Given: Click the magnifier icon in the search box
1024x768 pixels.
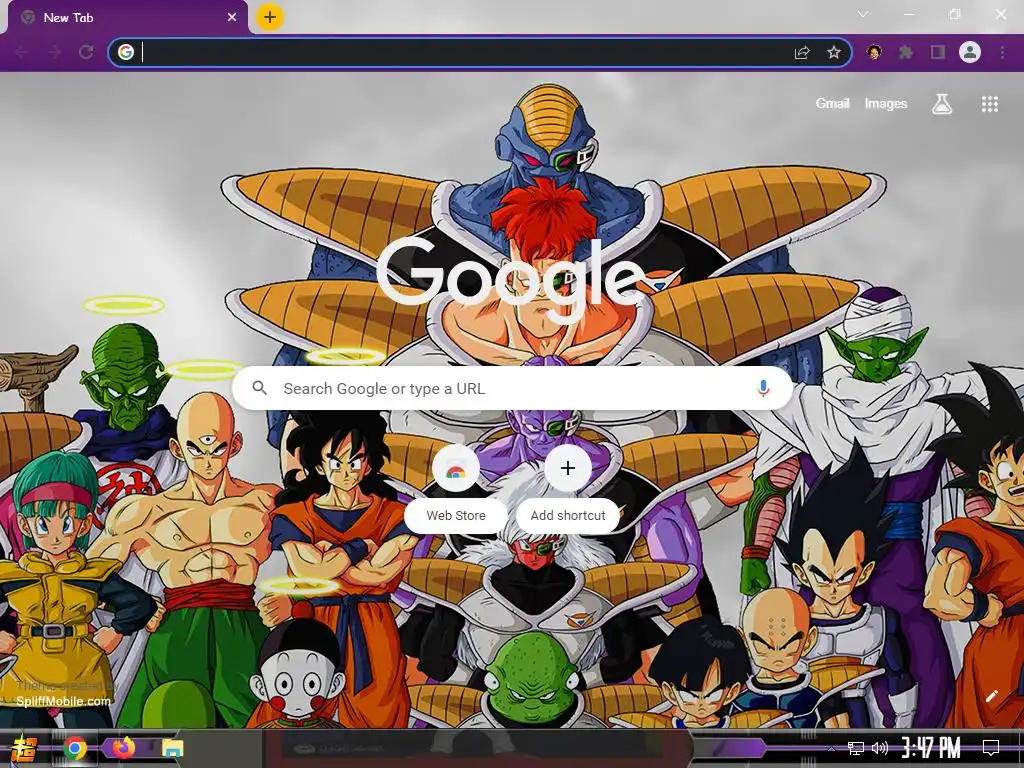Looking at the screenshot, I should coord(259,388).
